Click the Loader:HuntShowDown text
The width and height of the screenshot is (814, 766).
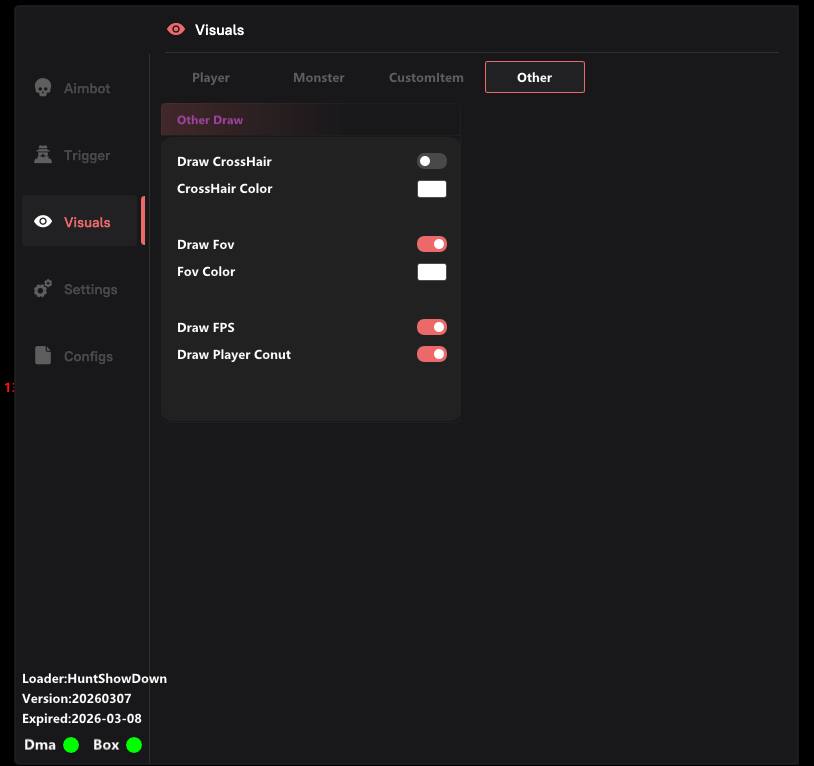[94, 678]
